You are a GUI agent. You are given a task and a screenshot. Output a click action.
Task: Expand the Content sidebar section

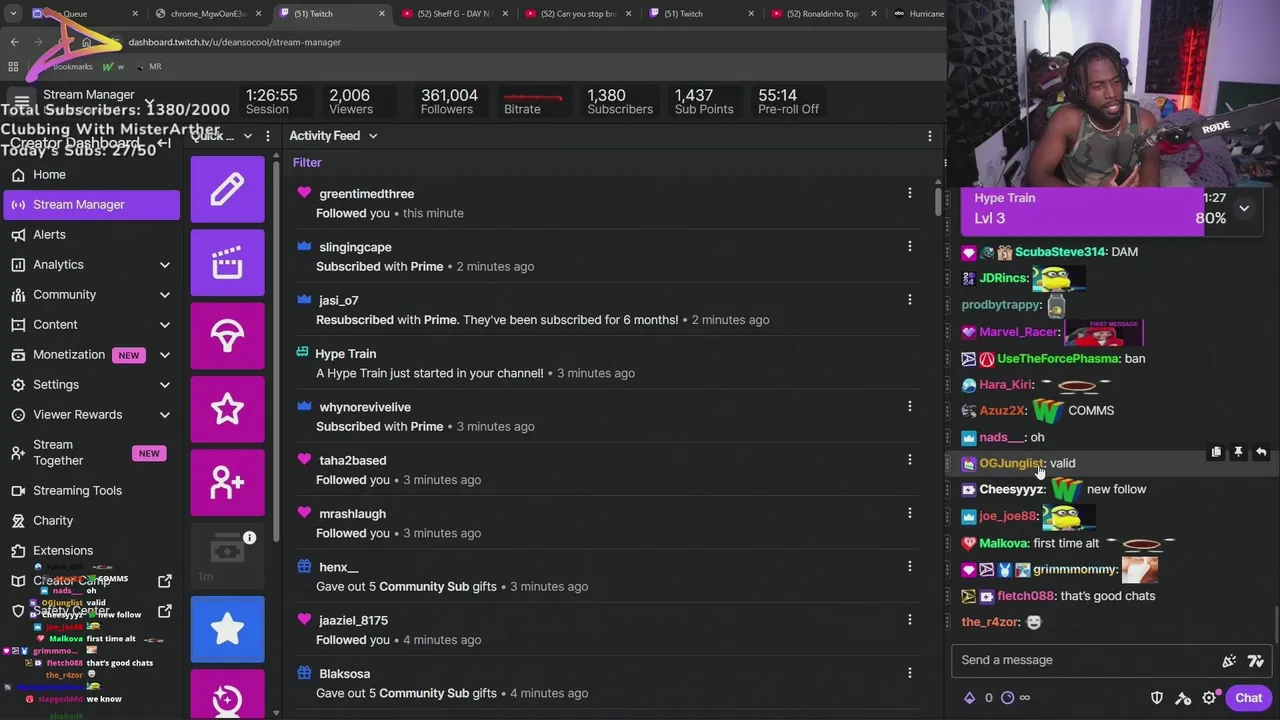tap(164, 324)
